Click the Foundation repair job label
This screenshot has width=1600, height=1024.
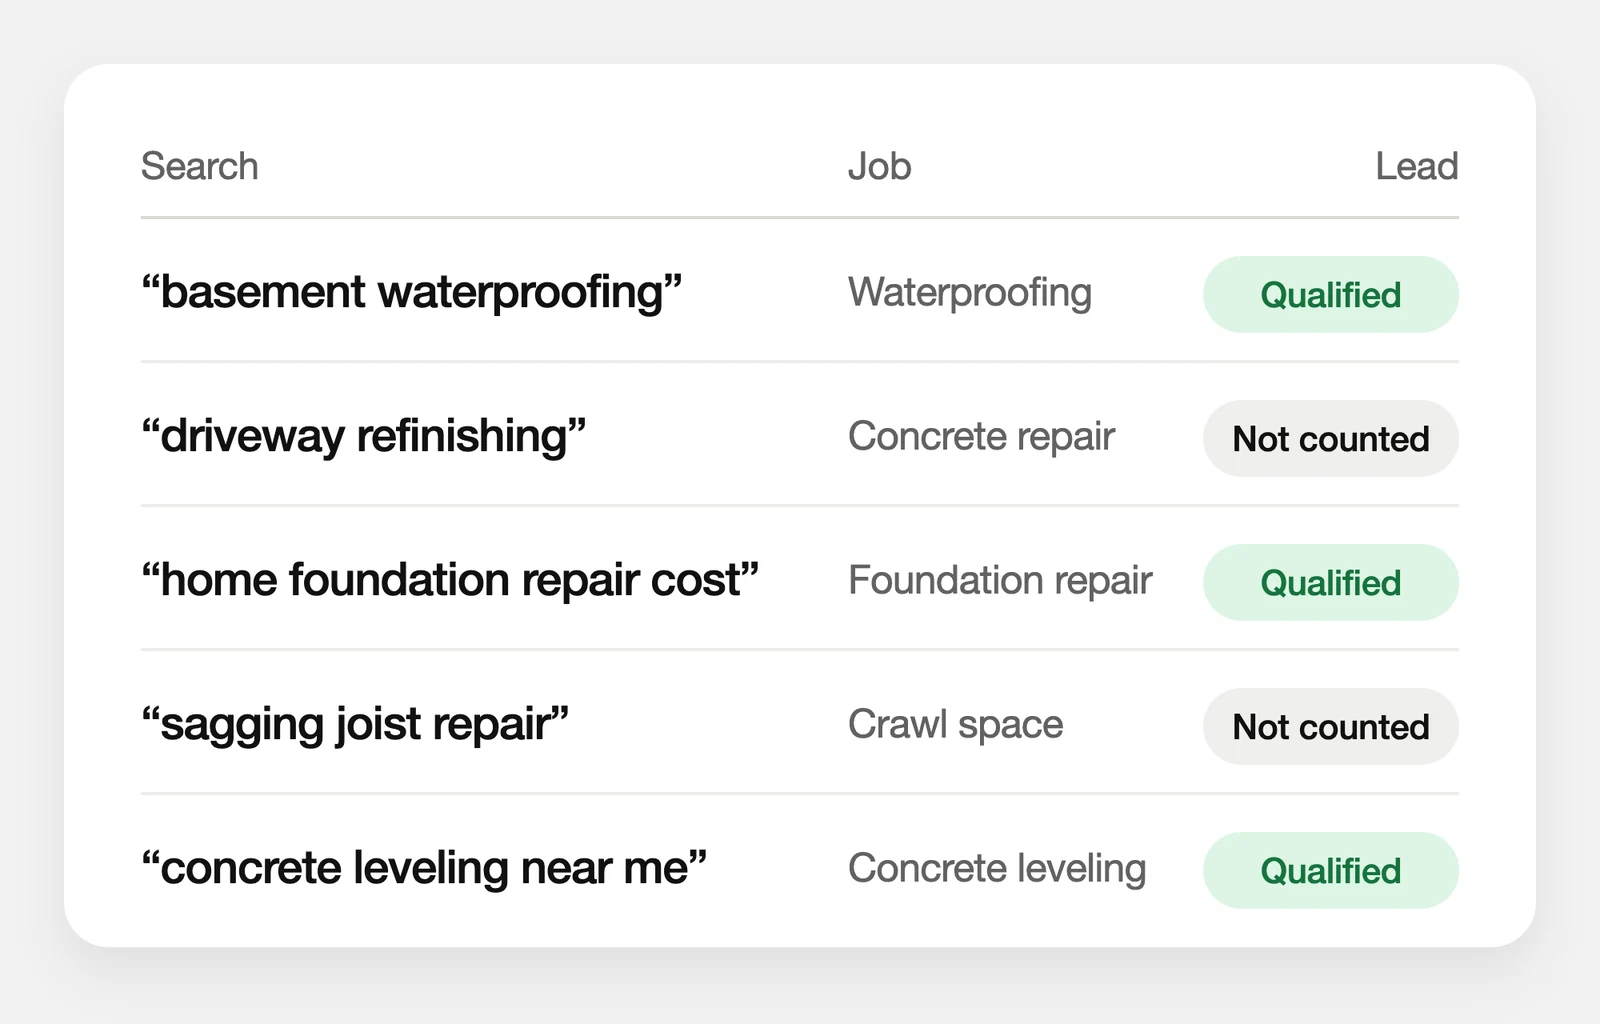point(1000,581)
